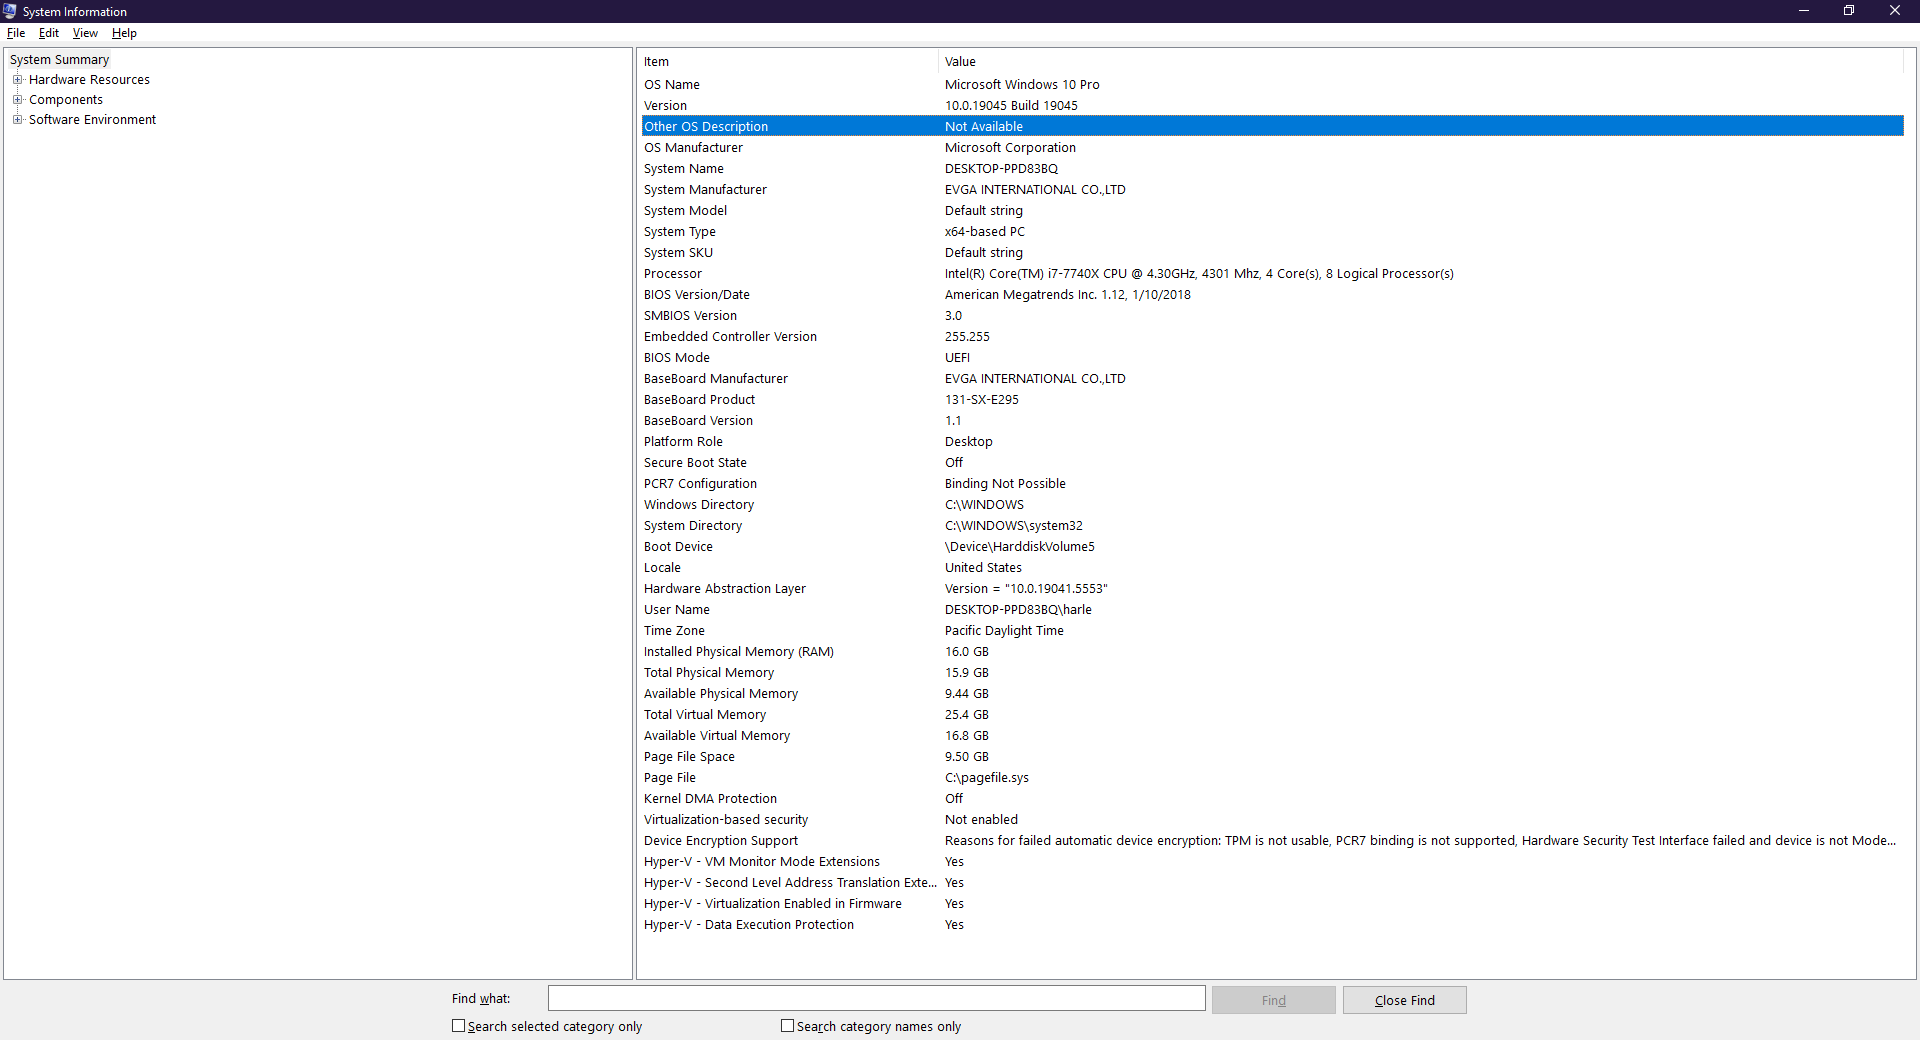The image size is (1920, 1040).
Task: Select Software Environment category
Action: tap(92, 120)
